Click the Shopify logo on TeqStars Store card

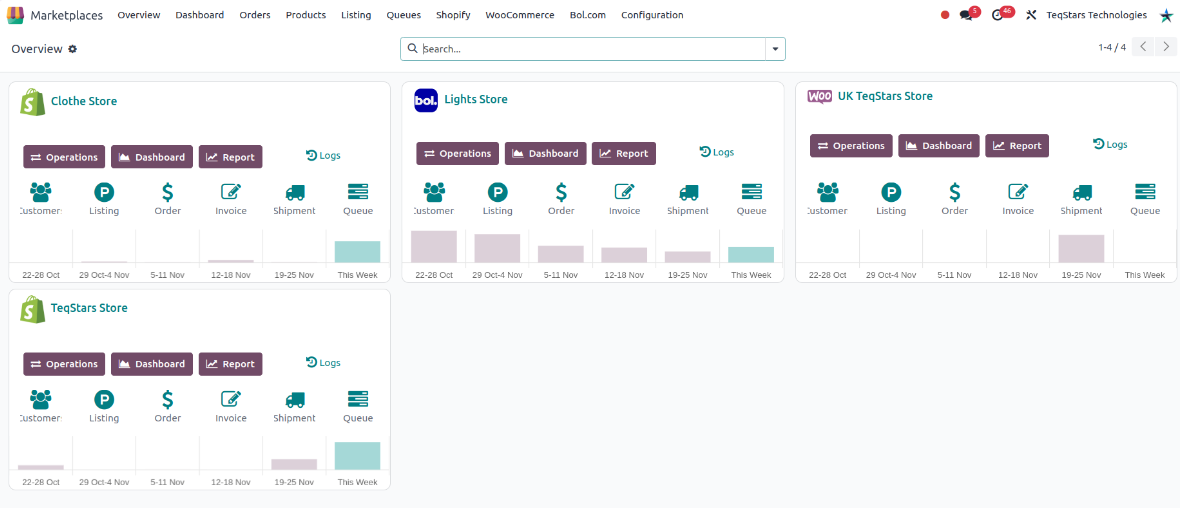point(32,309)
